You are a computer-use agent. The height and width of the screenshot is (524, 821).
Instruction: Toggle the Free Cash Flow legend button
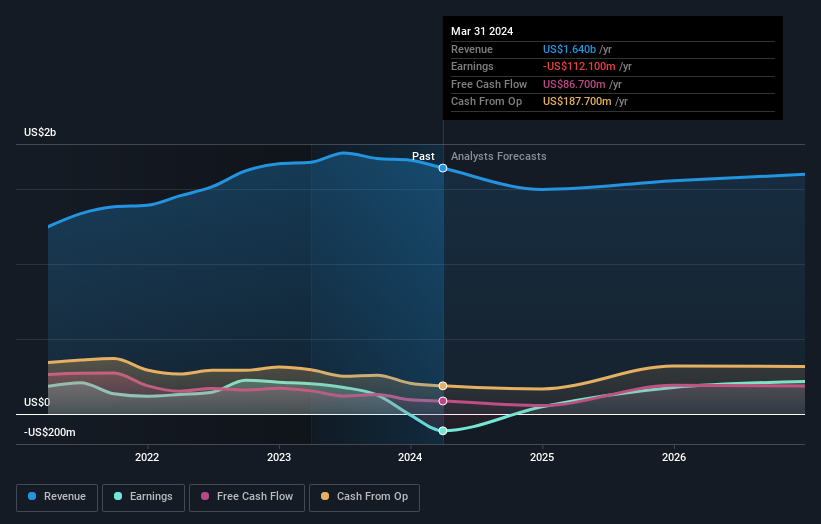point(247,497)
